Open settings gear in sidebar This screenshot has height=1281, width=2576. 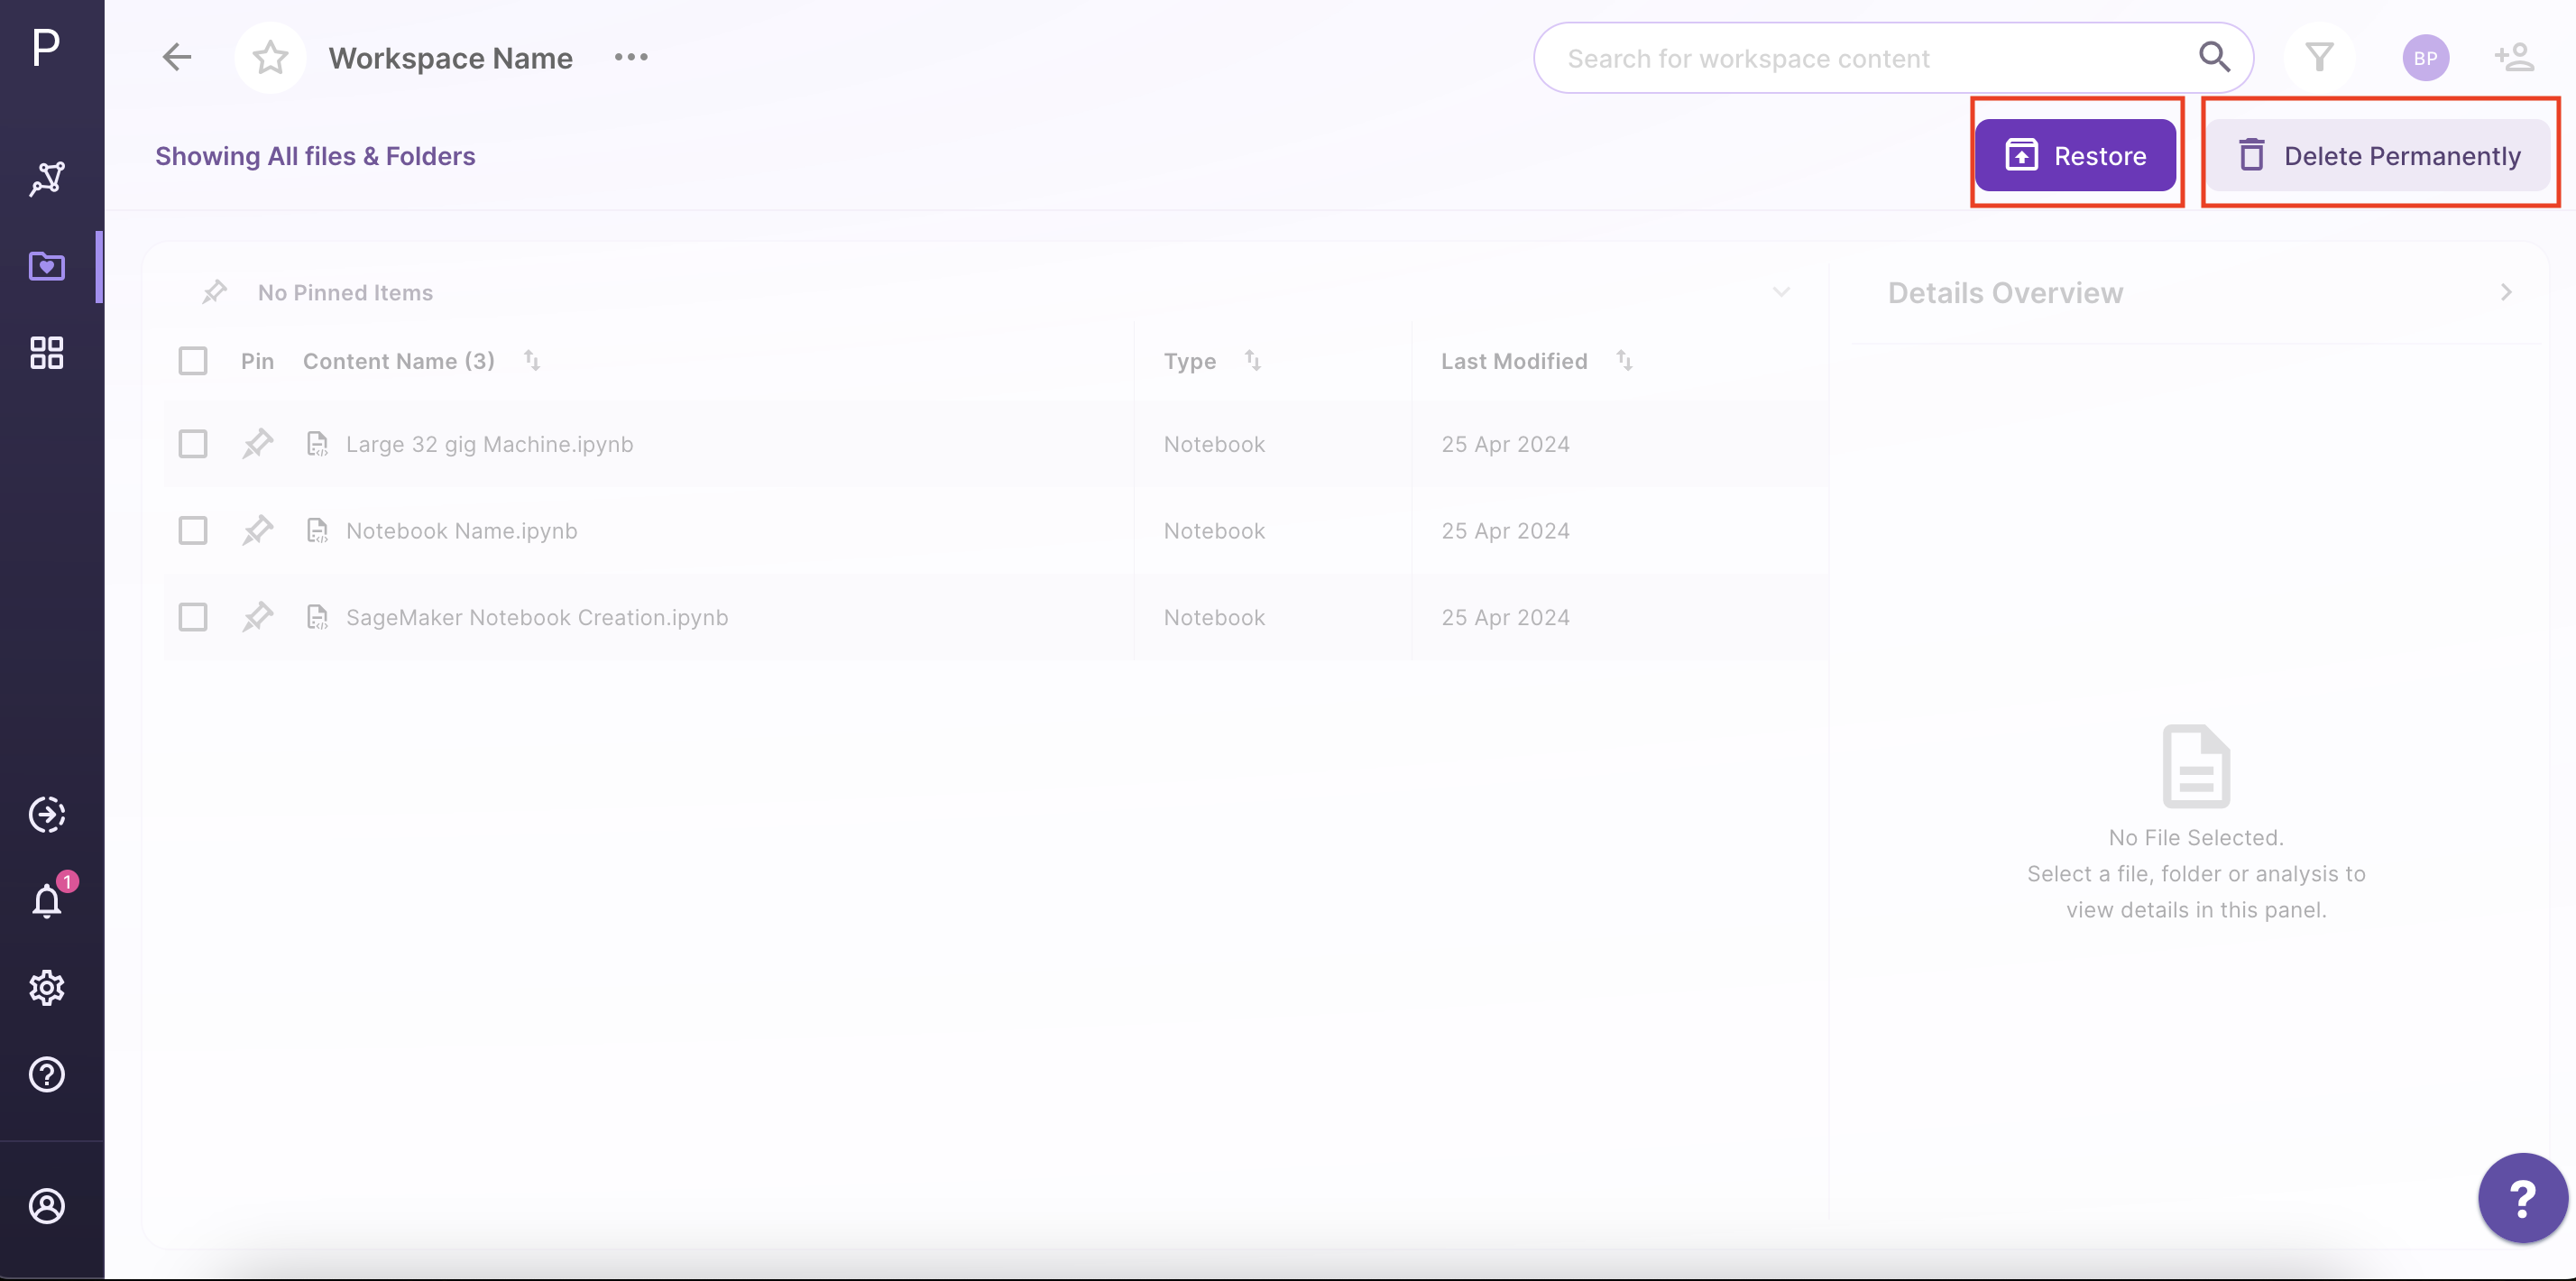[47, 988]
